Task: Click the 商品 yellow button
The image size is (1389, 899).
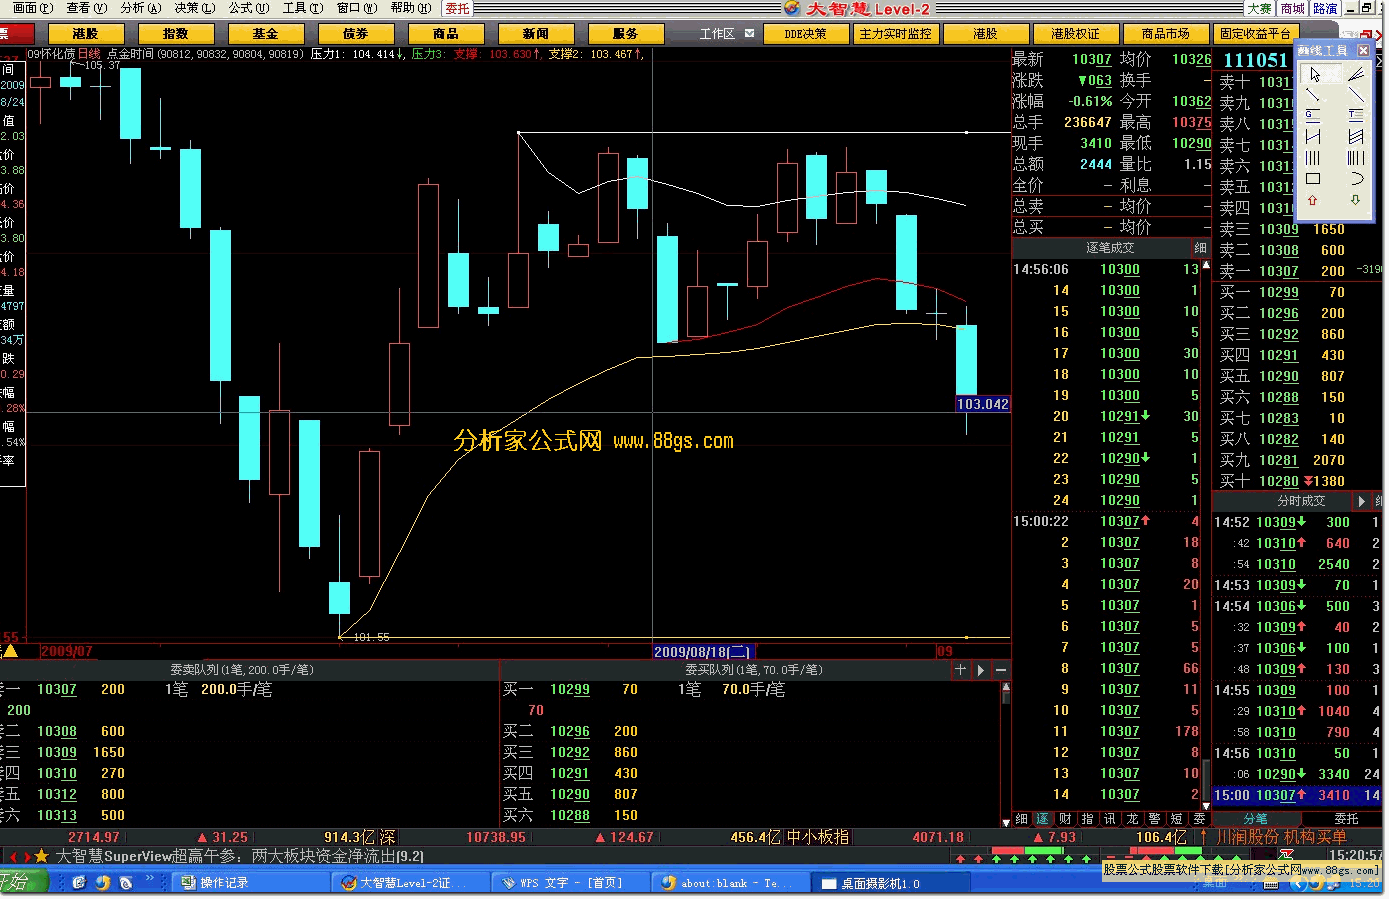Action: point(445,33)
